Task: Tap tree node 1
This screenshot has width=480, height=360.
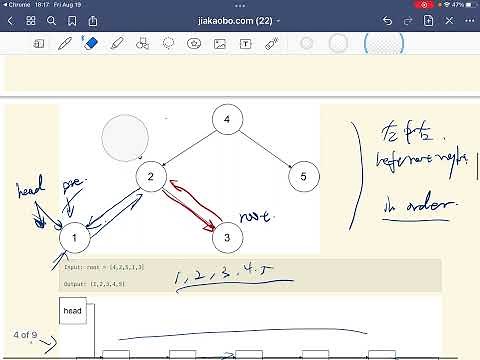Action: point(75,238)
